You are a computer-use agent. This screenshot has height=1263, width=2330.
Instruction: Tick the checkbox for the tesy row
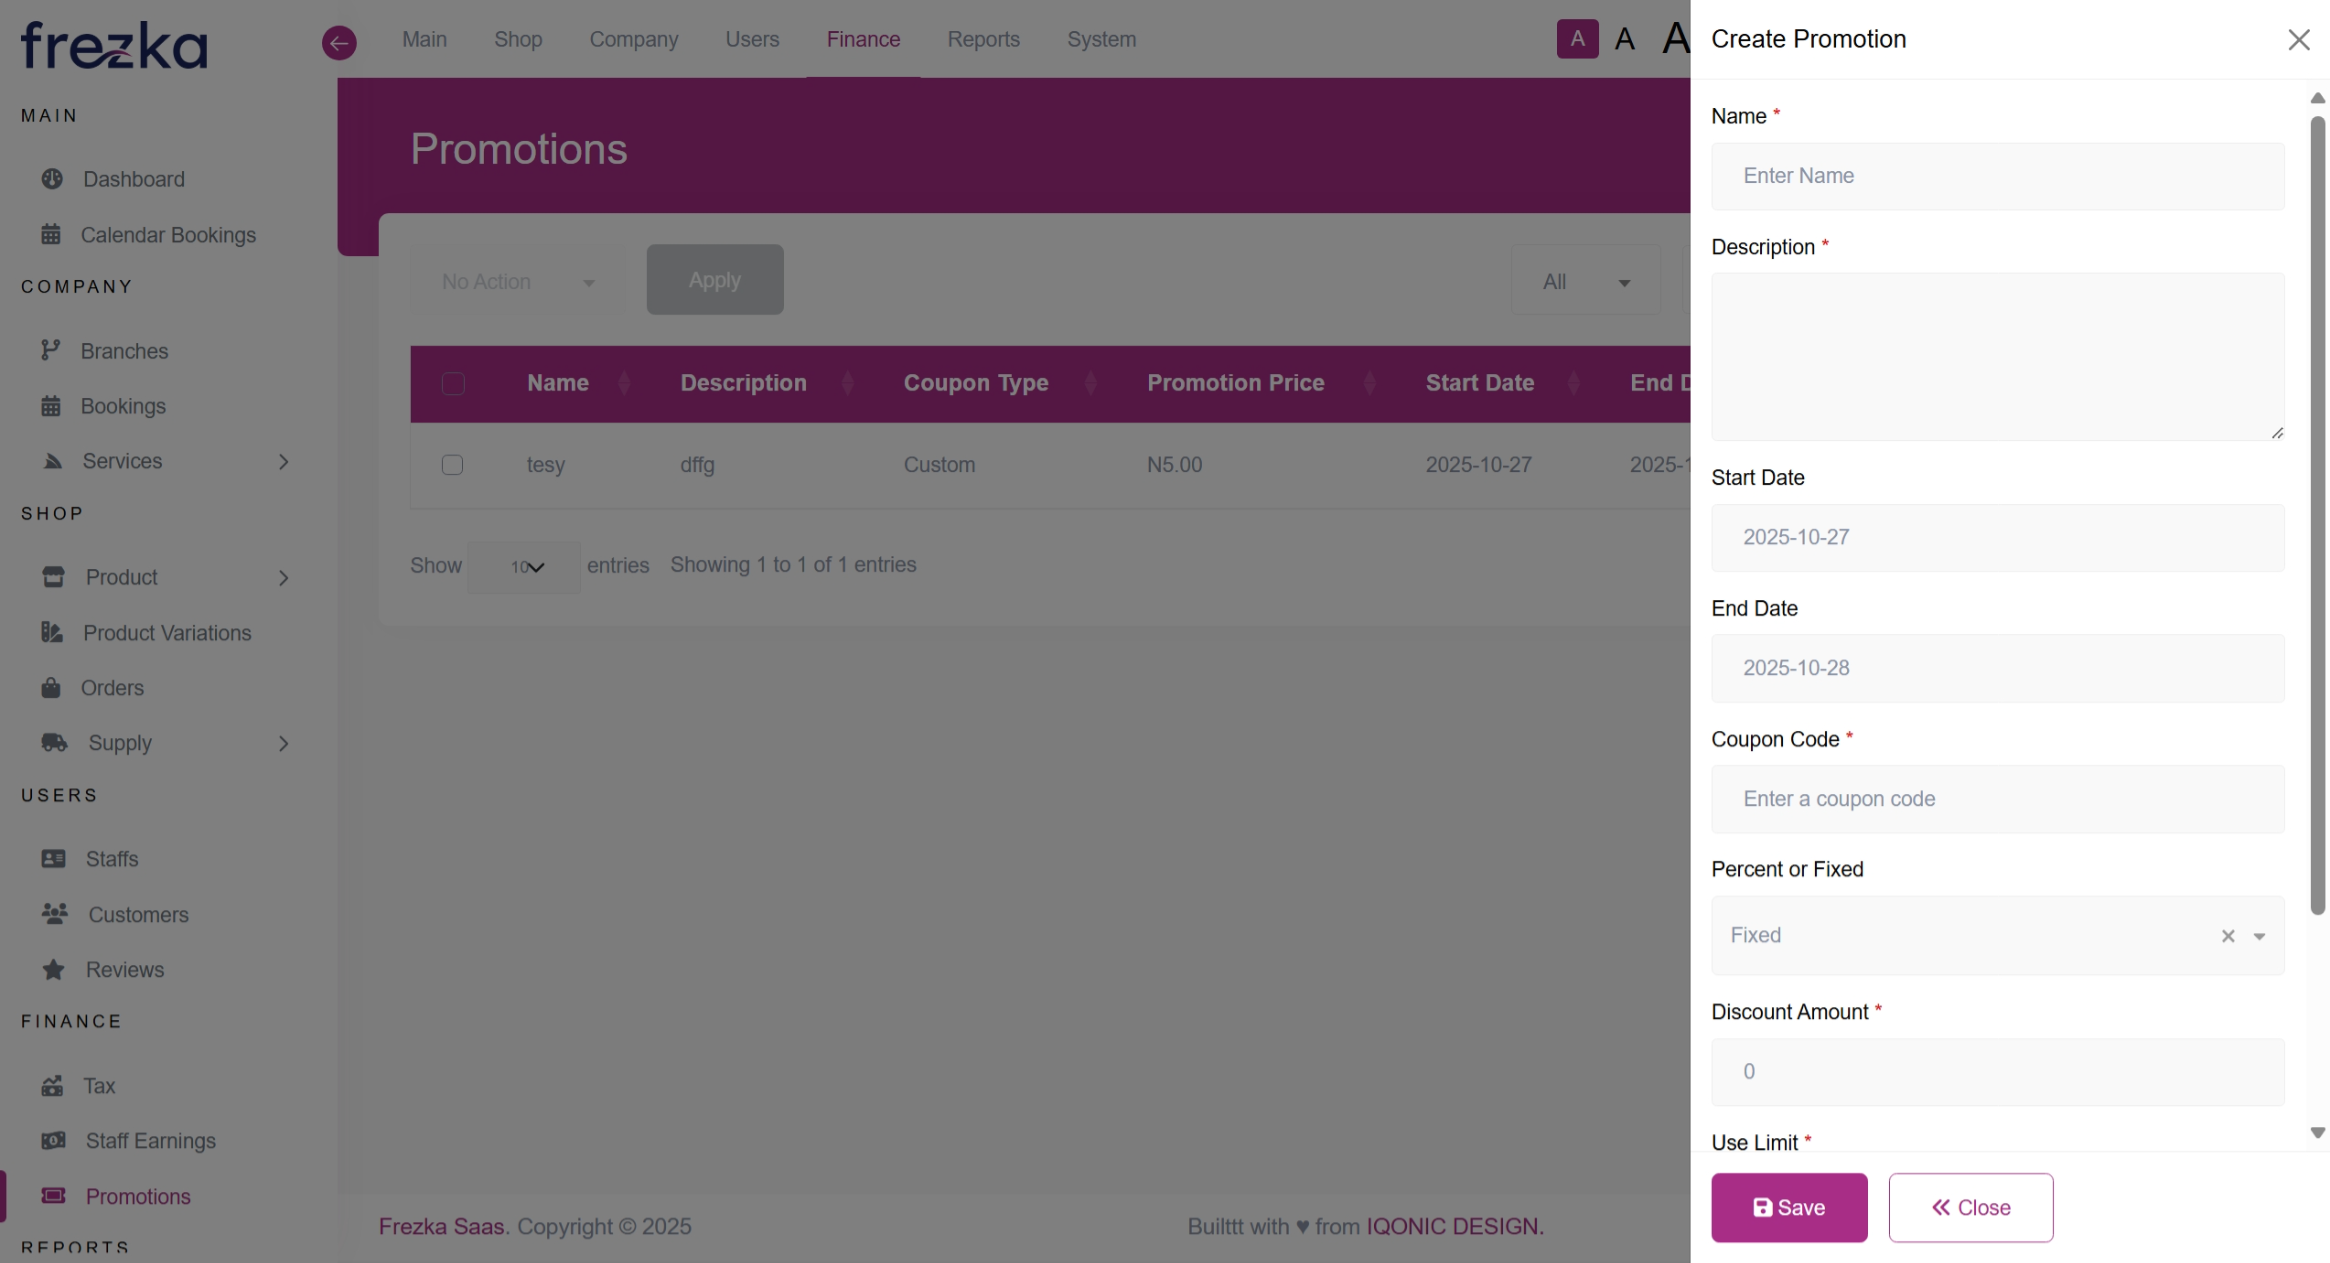click(x=452, y=465)
